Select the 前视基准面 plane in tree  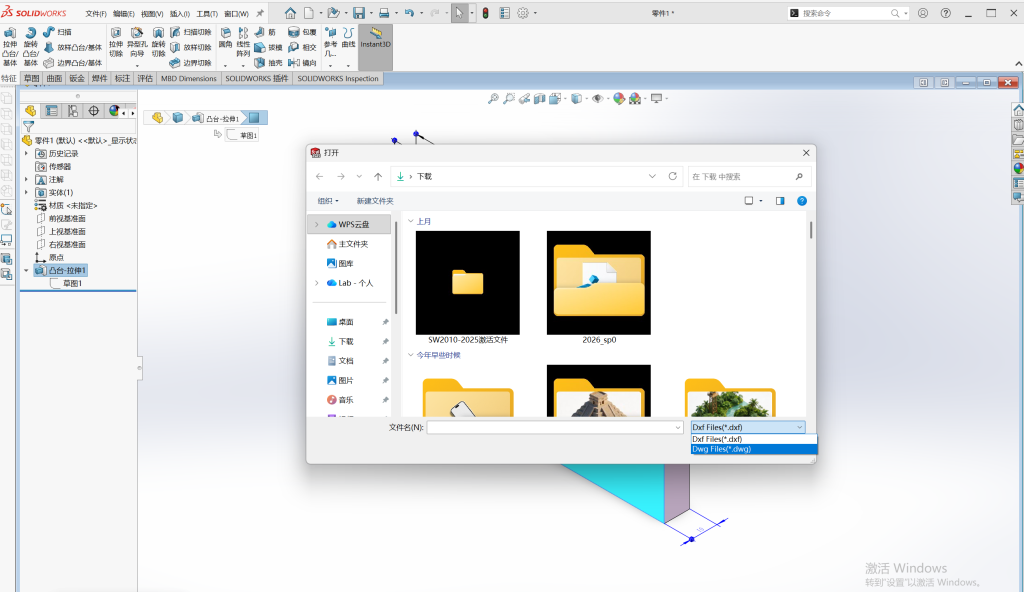(x=67, y=219)
